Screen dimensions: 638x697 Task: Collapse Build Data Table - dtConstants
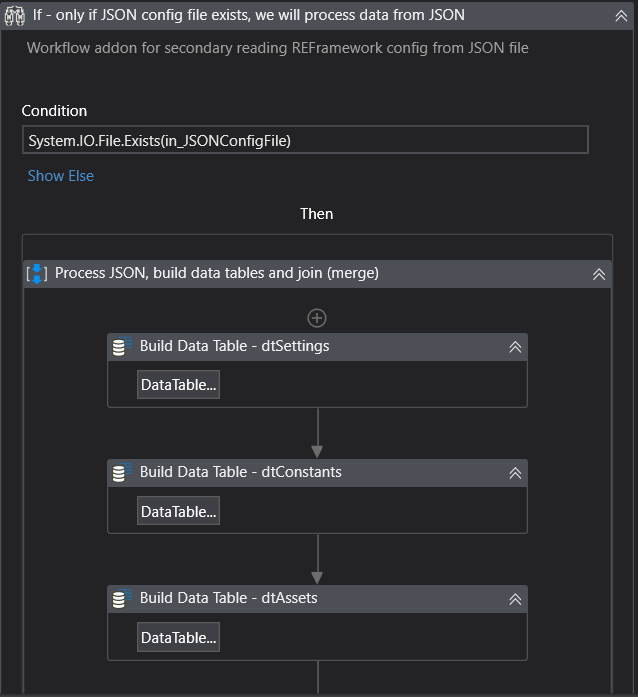(x=515, y=473)
